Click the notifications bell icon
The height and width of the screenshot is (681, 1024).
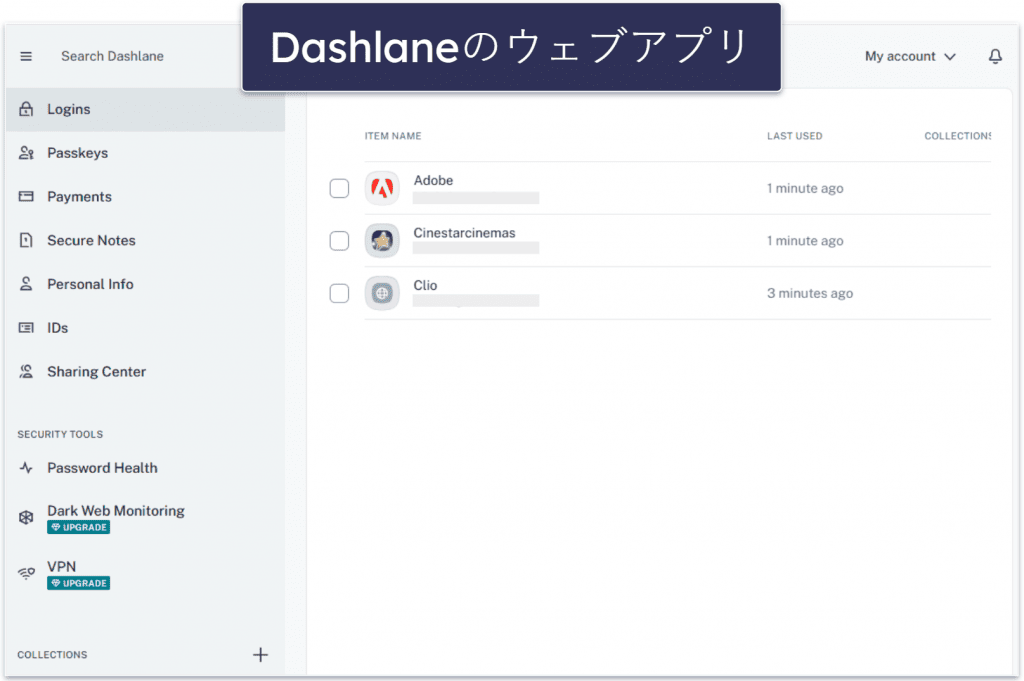tap(995, 56)
